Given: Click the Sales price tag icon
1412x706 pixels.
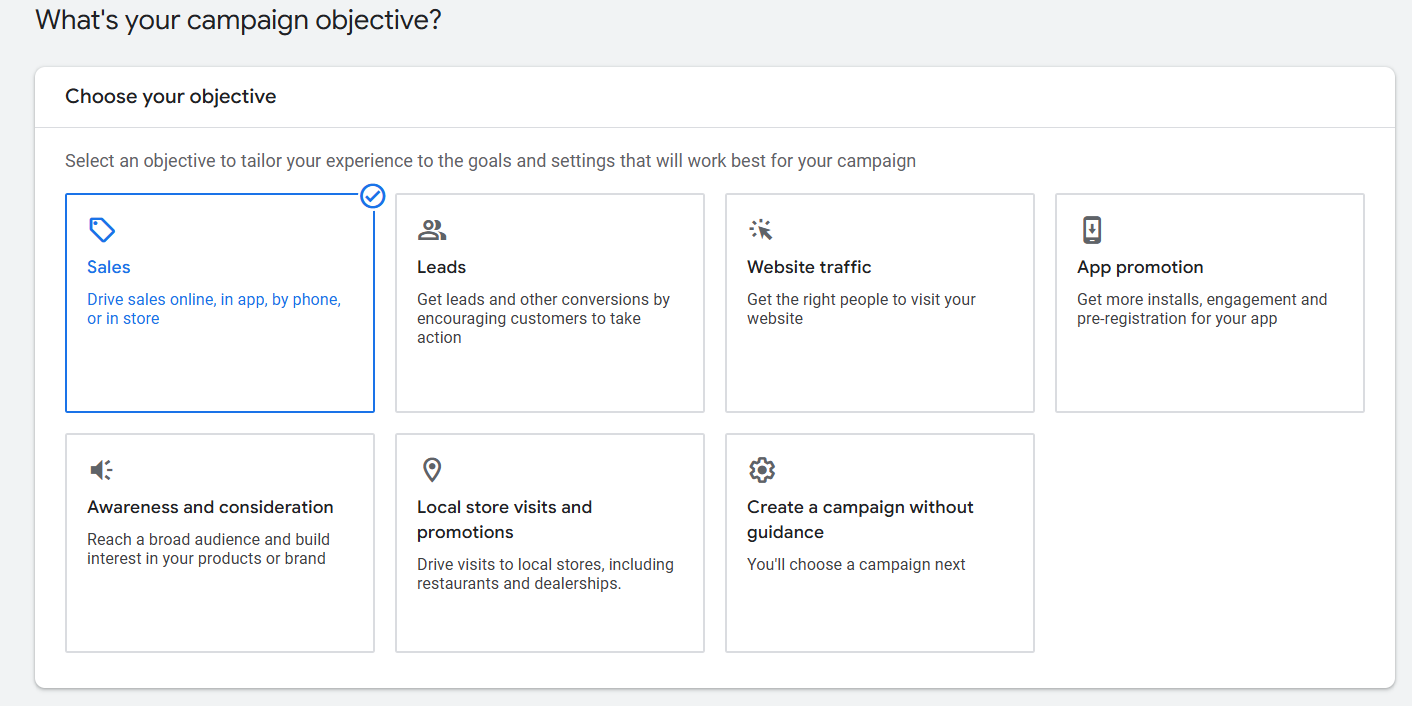Looking at the screenshot, I should pos(102,230).
